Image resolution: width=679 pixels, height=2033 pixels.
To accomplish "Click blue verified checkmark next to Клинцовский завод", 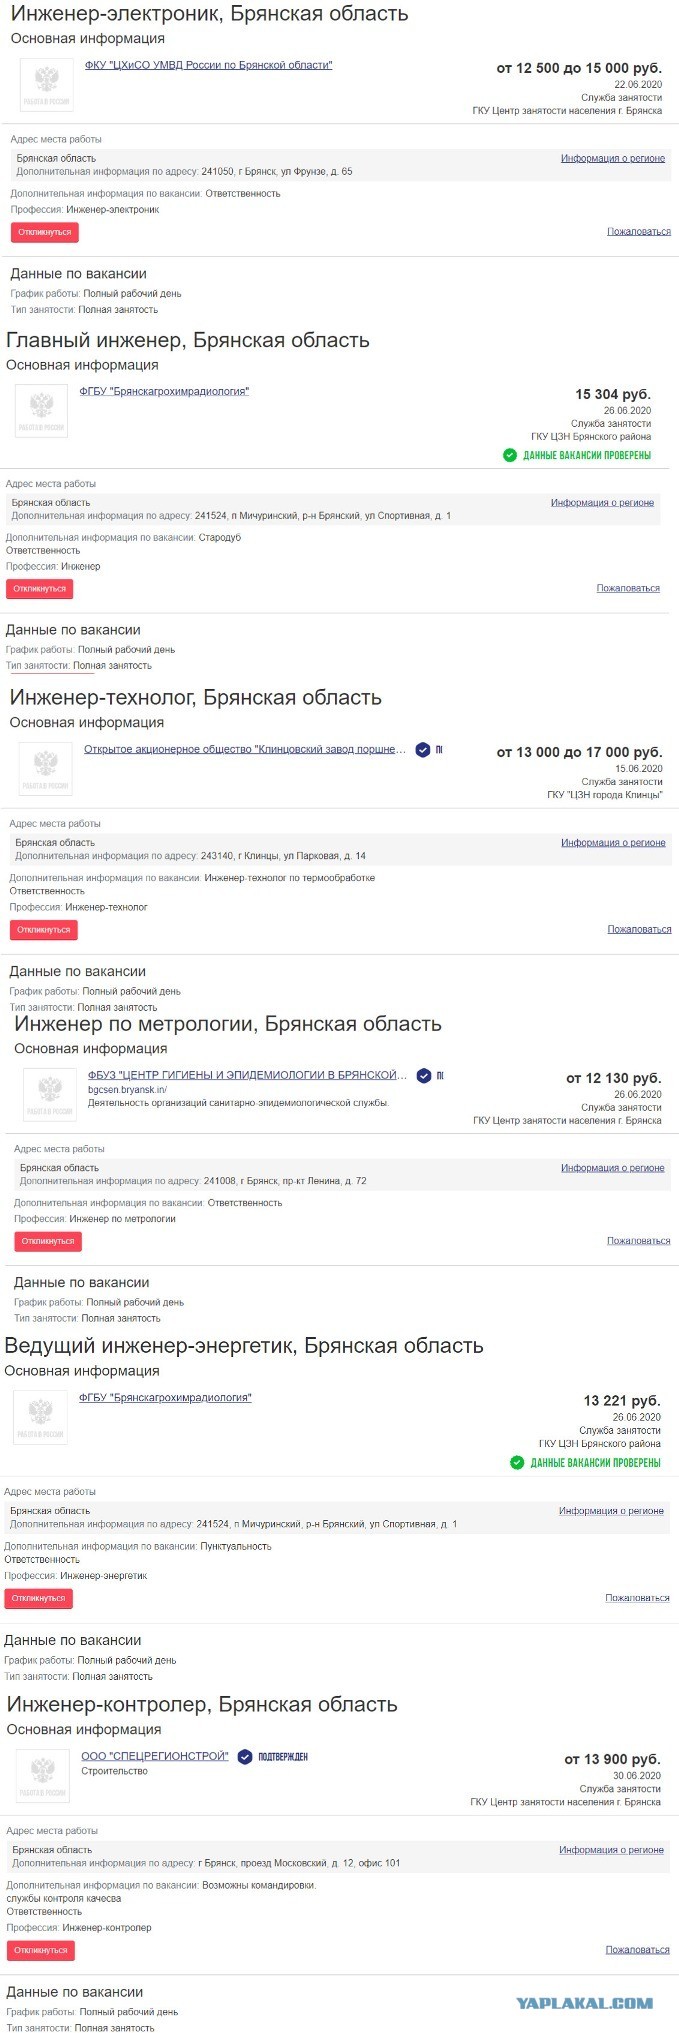I will coord(423,749).
